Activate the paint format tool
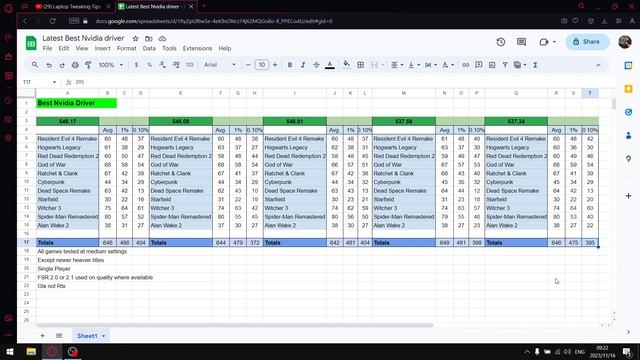This screenshot has width=640, height=360. click(x=88, y=65)
